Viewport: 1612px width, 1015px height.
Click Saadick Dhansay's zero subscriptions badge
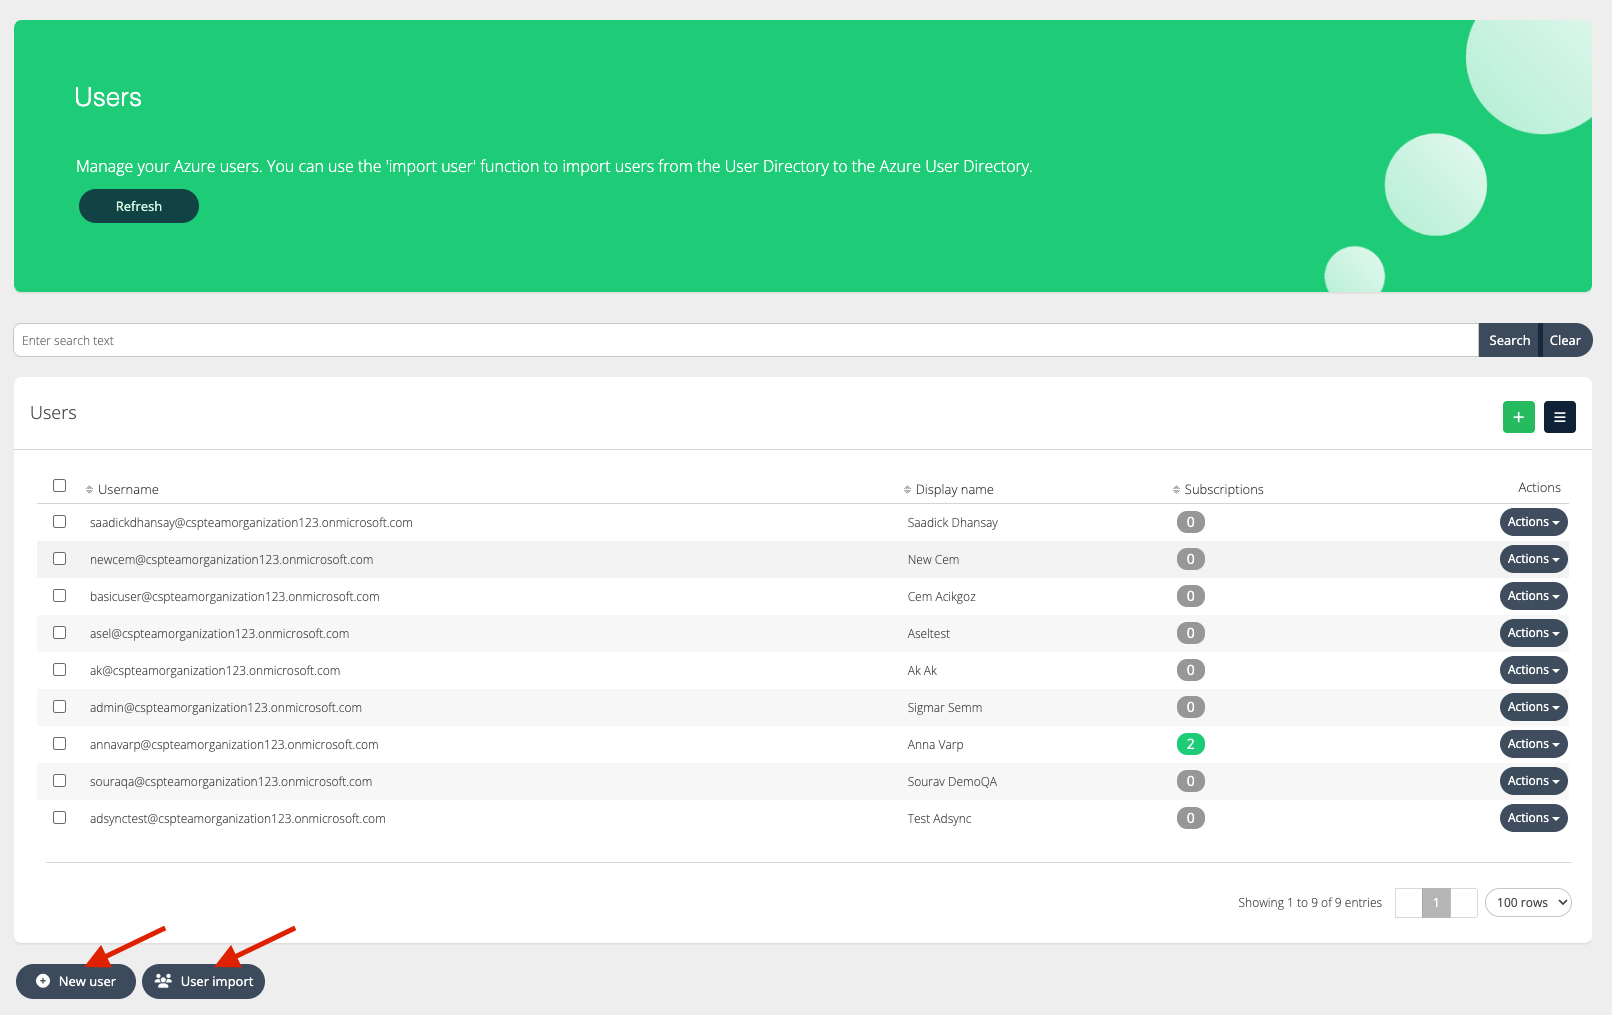tap(1190, 522)
